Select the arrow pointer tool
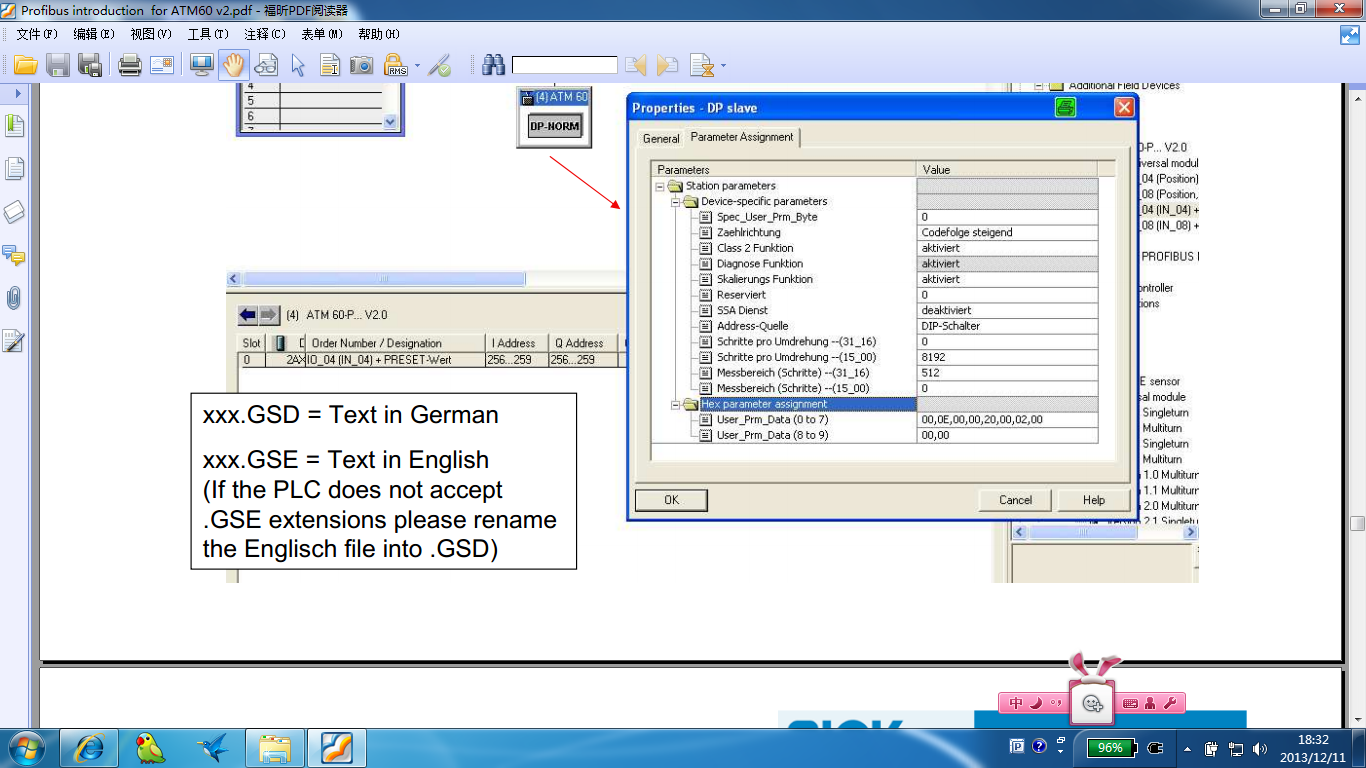 click(x=298, y=66)
